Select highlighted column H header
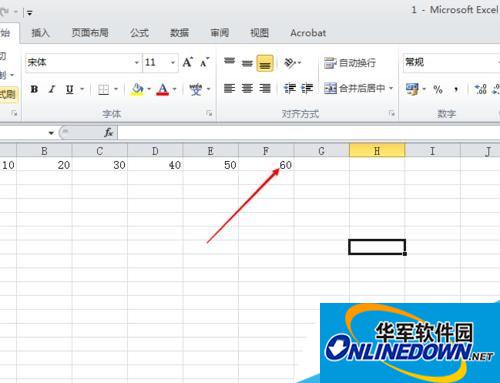 (x=377, y=151)
